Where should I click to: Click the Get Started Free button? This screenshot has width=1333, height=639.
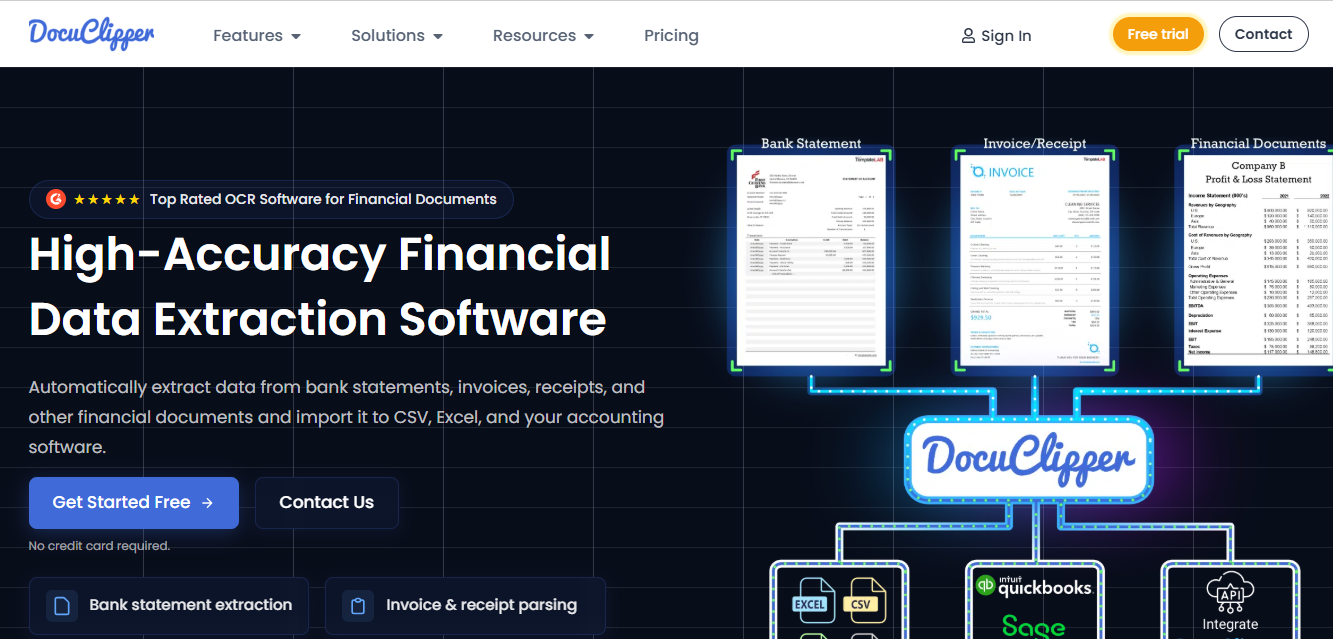coord(134,503)
